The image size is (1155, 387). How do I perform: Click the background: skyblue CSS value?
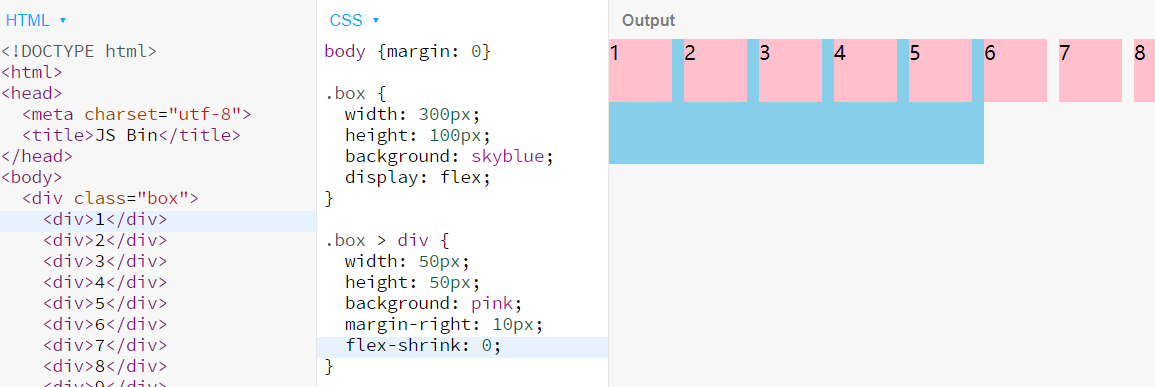tap(510, 157)
